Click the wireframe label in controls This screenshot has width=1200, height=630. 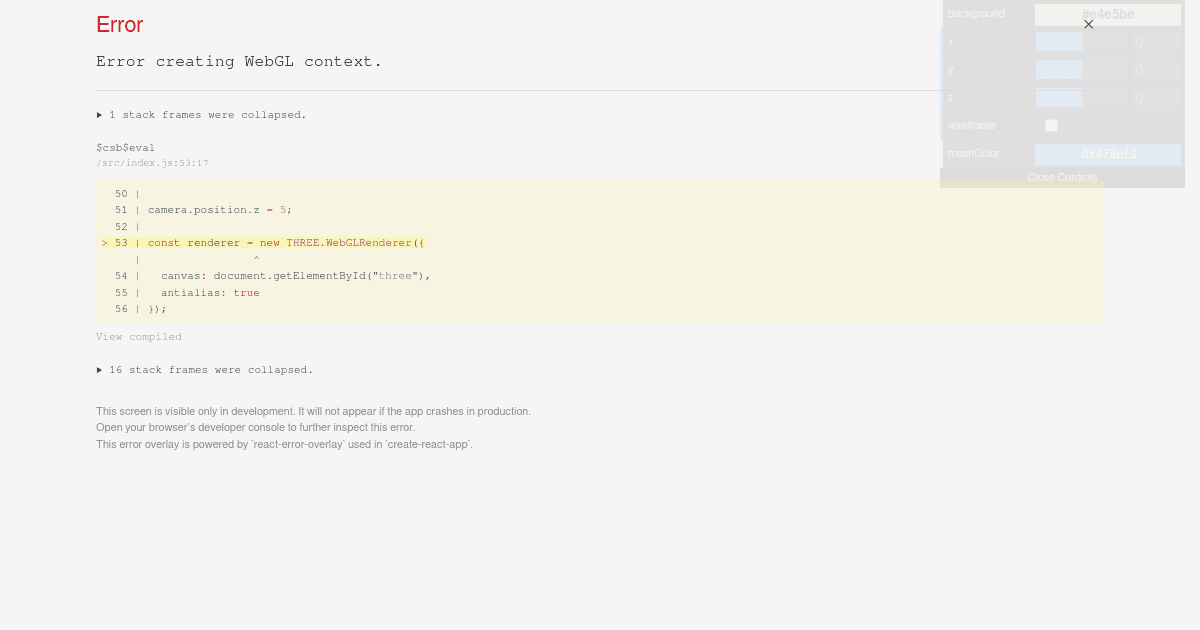pyautogui.click(x=971, y=126)
